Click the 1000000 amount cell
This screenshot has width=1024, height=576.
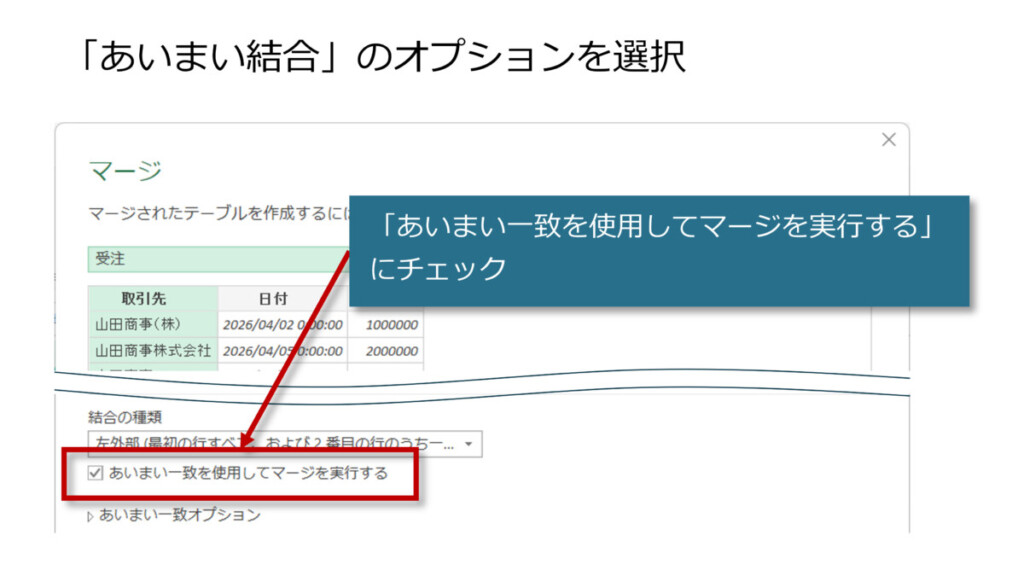(x=391, y=324)
